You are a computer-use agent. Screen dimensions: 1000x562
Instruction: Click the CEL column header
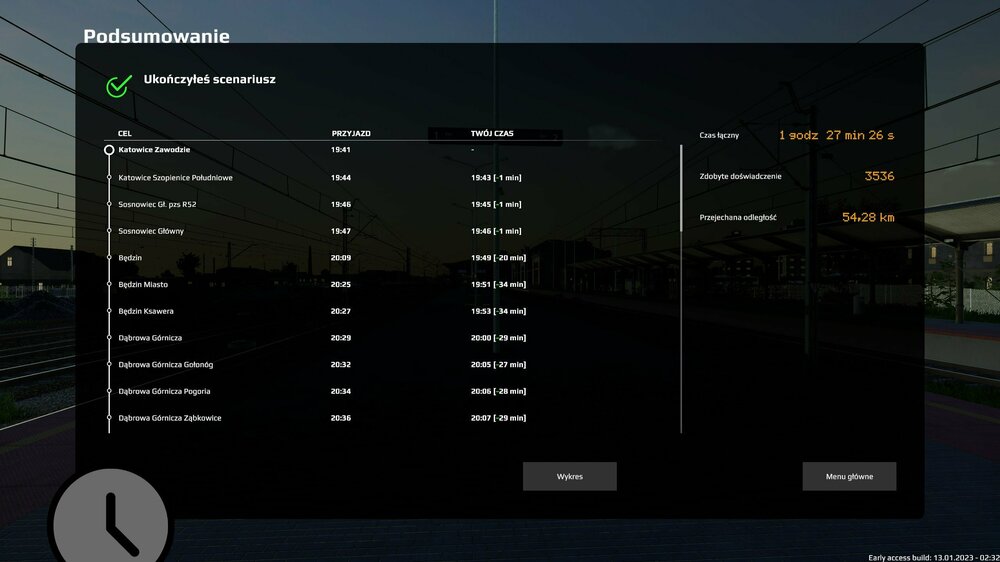pyautogui.click(x=124, y=133)
